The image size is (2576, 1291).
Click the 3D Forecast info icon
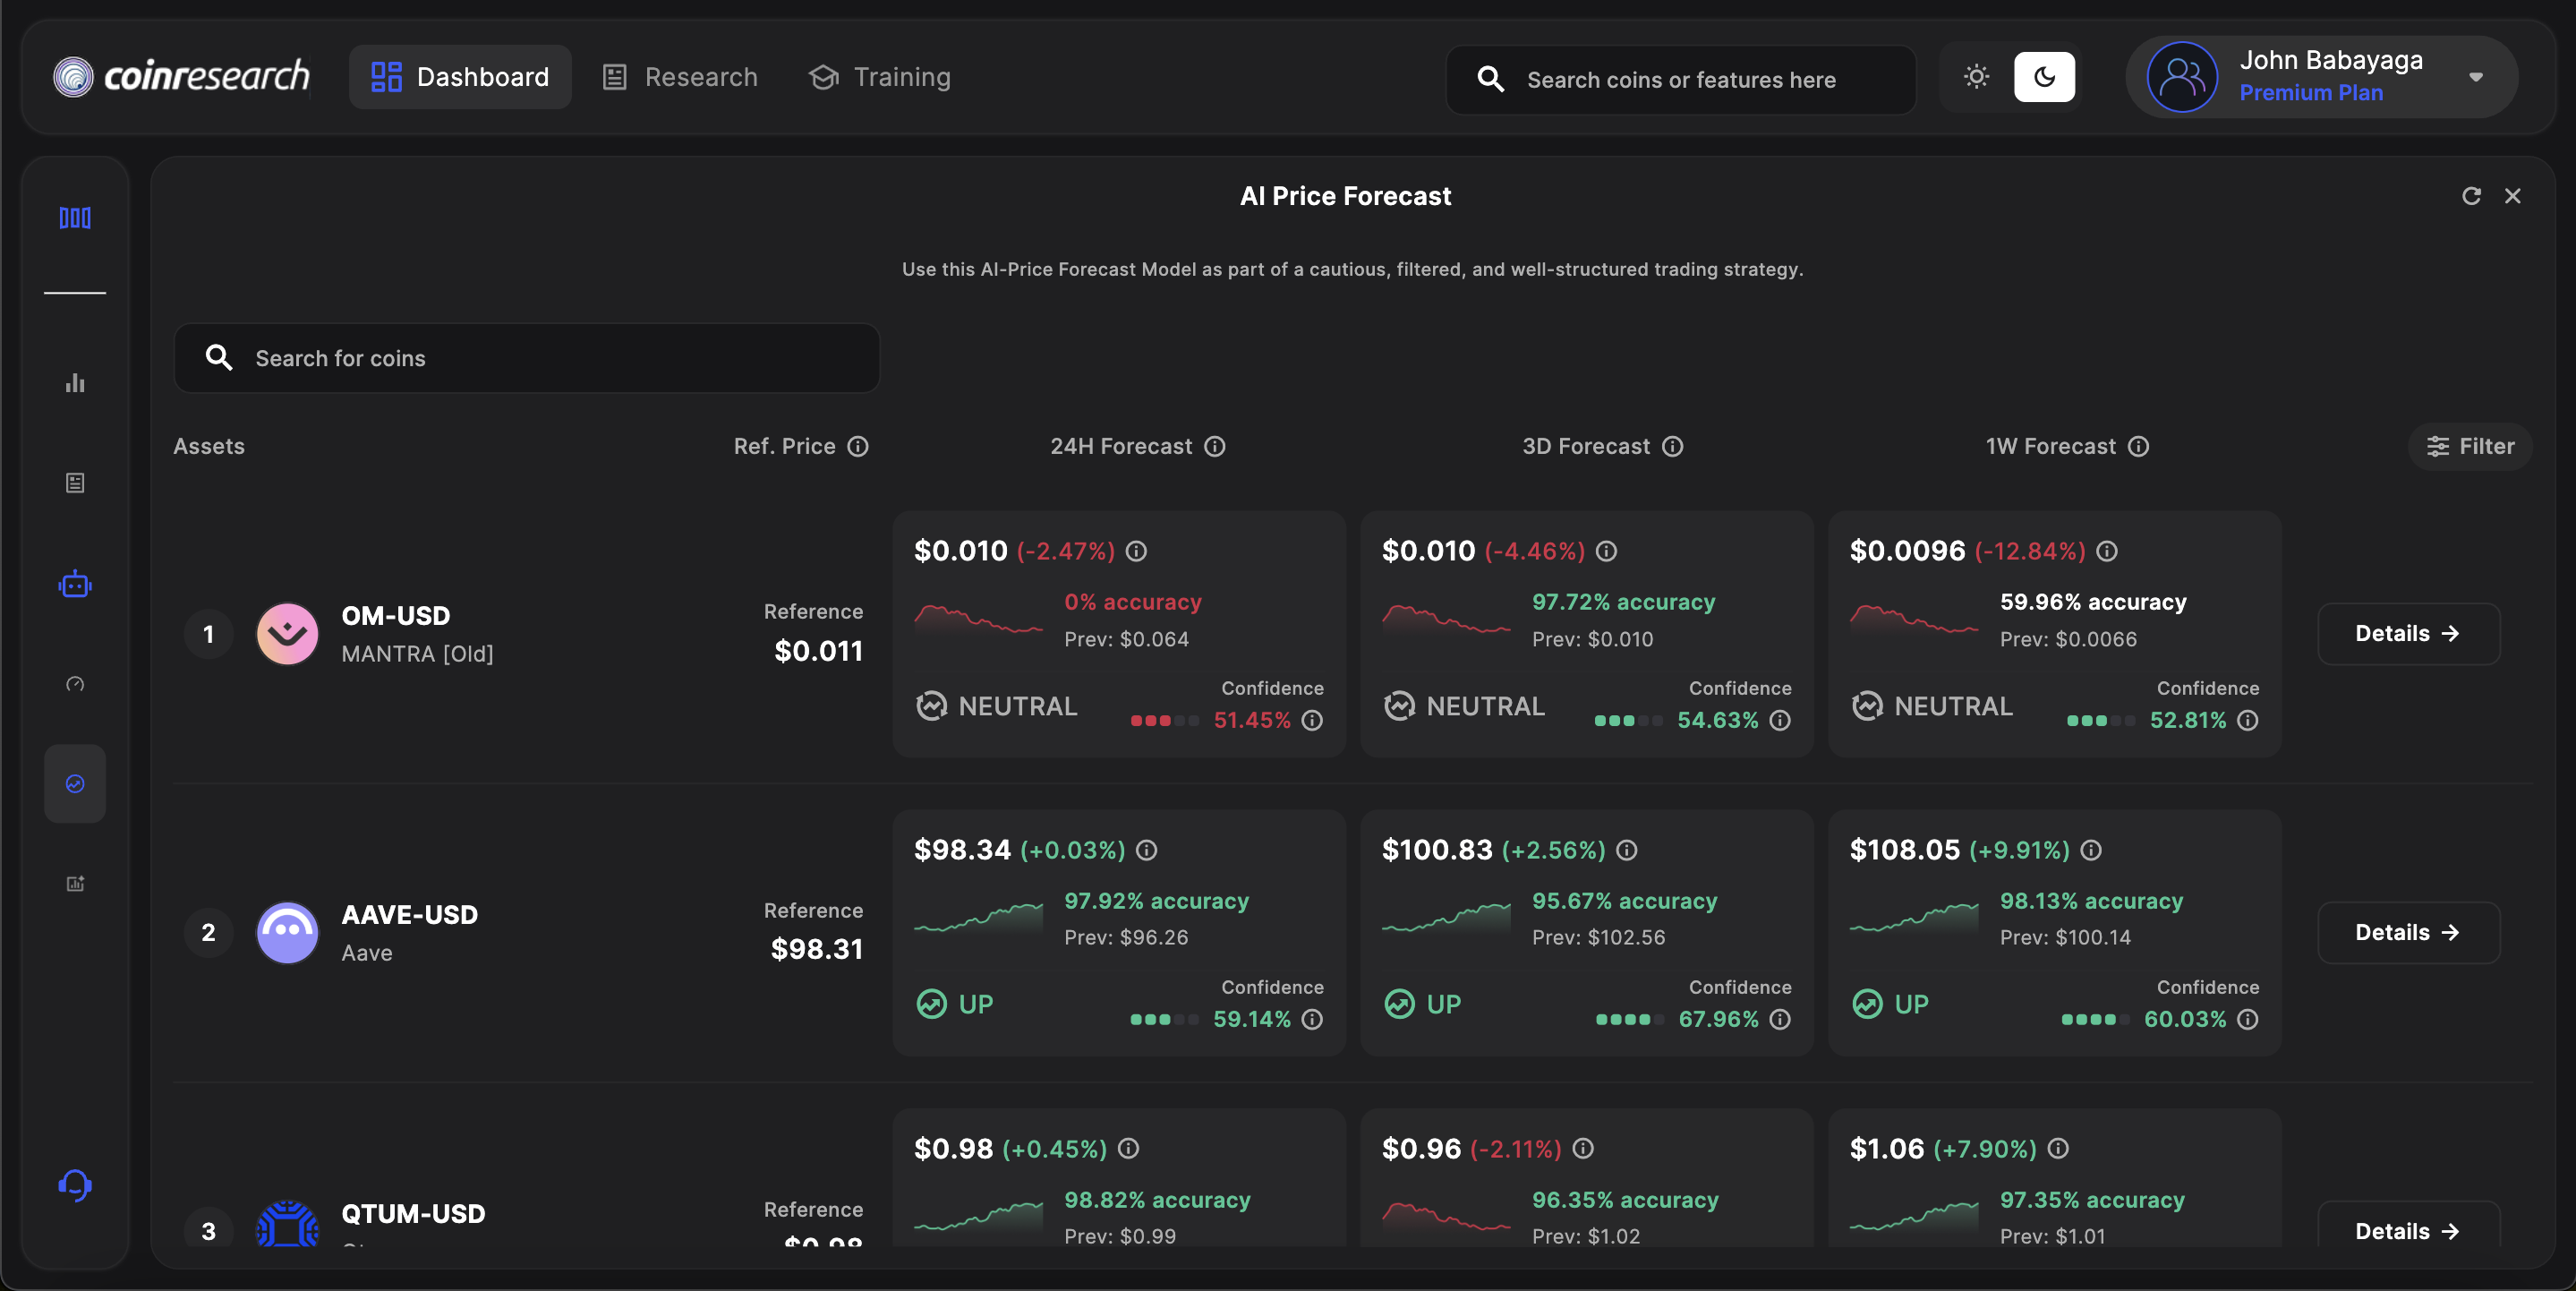[1672, 446]
